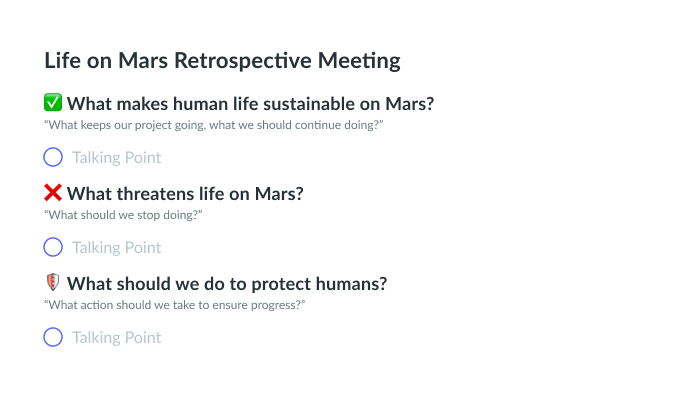Screen dimensions: 684x396
Task: Check the circle under protect humans section
Action: pos(53,337)
